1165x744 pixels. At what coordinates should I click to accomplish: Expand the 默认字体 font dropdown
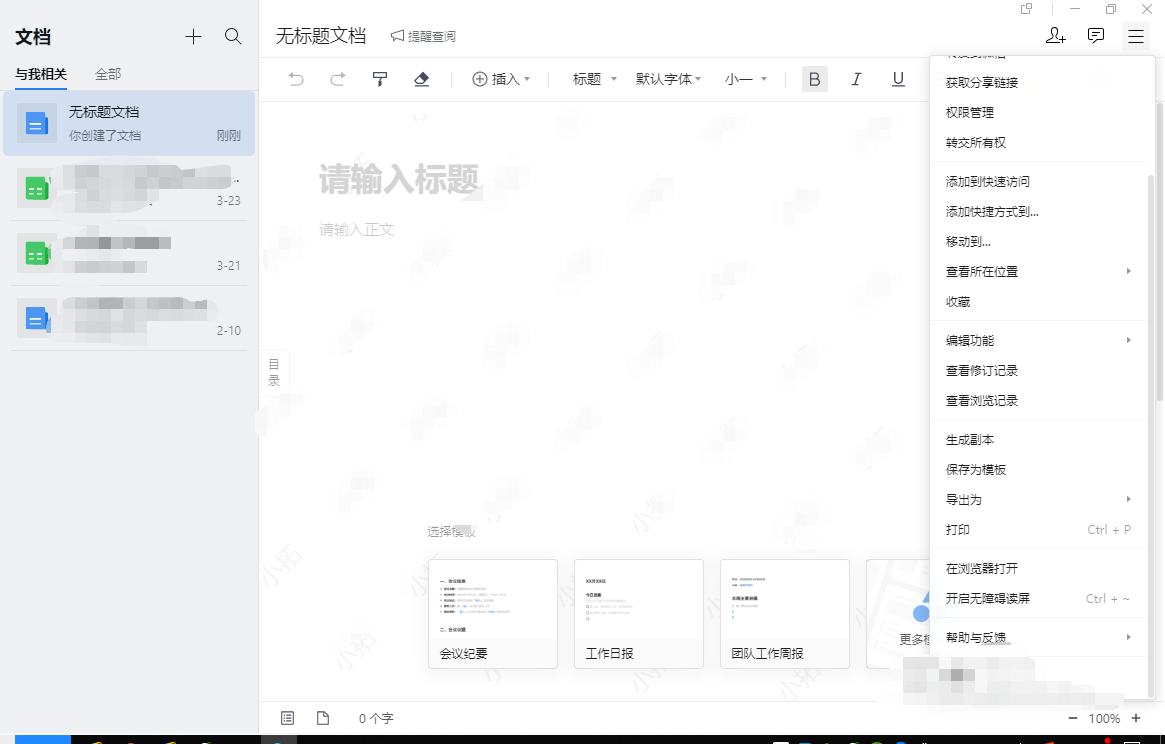(668, 79)
